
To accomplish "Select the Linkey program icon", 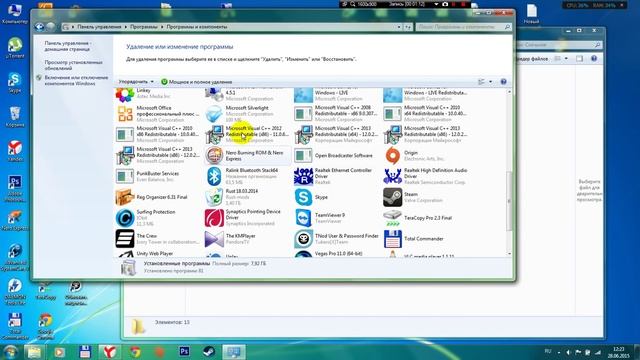I will pos(125,95).
